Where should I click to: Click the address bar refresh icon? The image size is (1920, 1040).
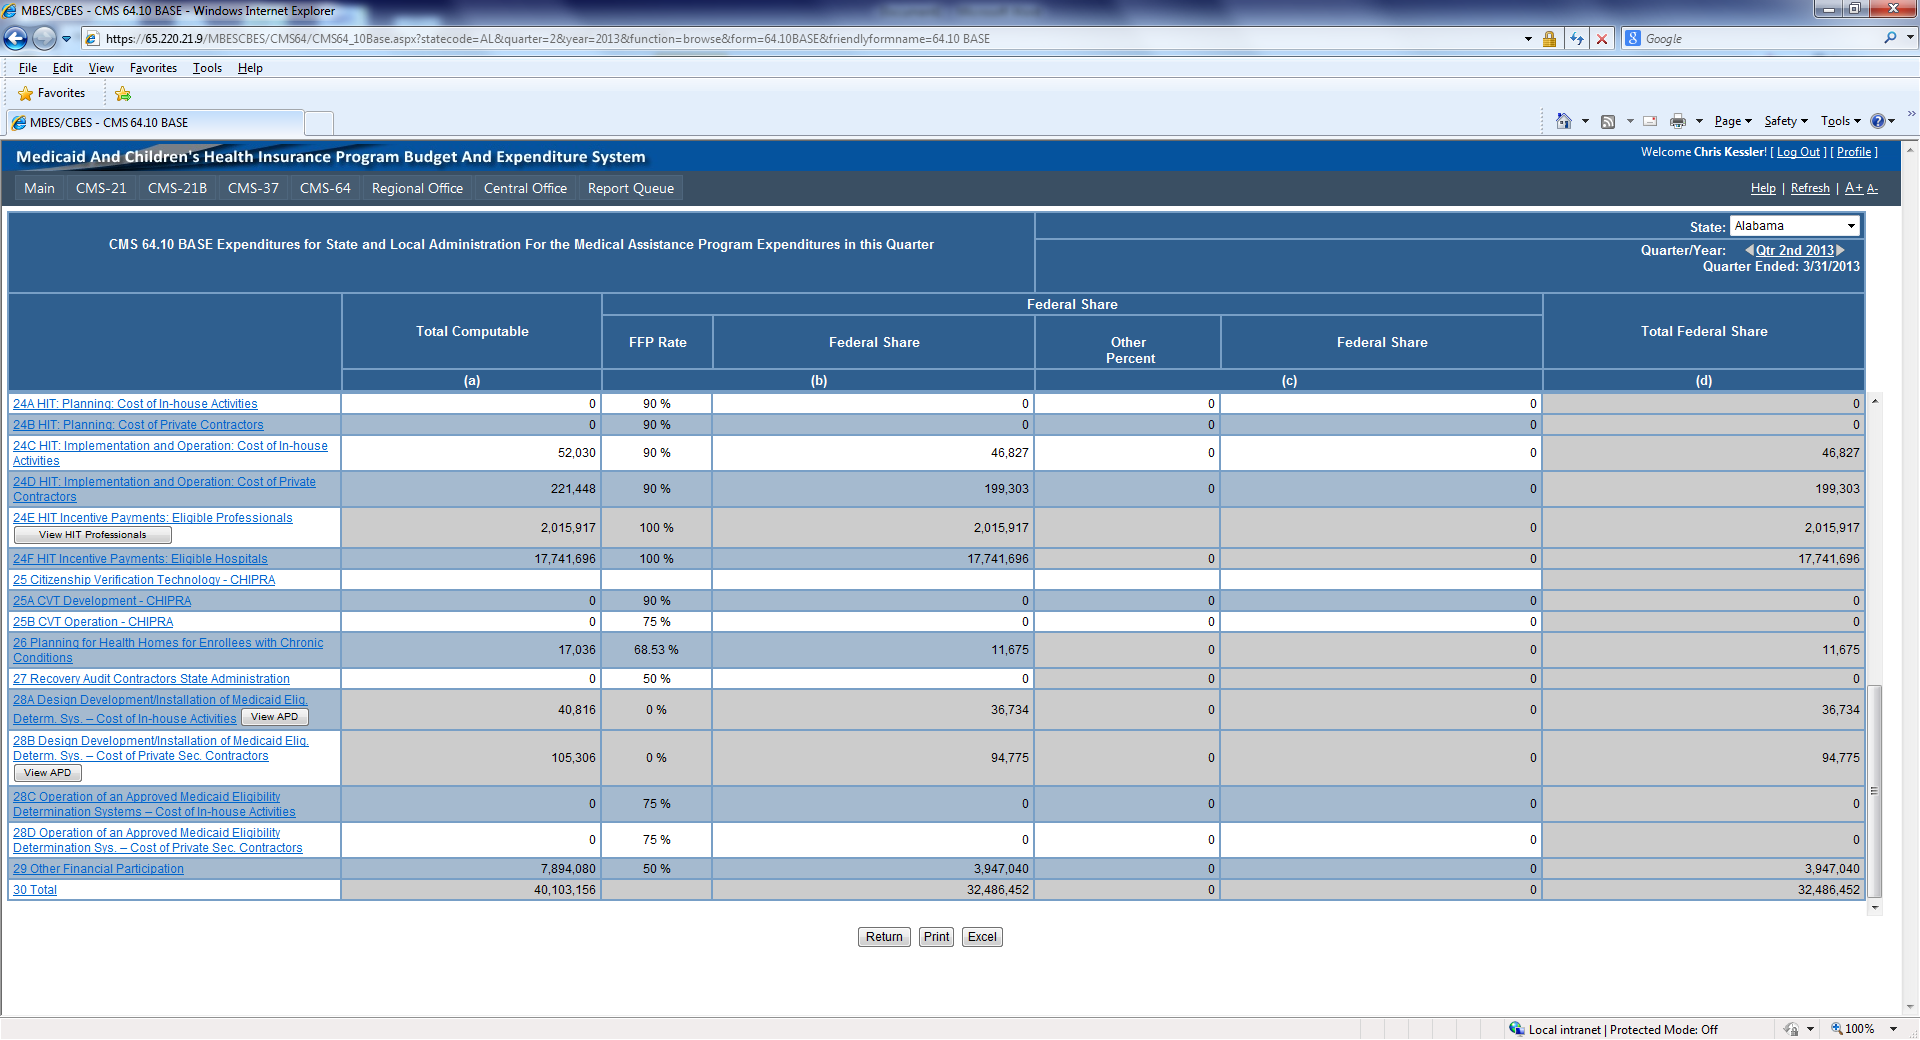(x=1577, y=39)
